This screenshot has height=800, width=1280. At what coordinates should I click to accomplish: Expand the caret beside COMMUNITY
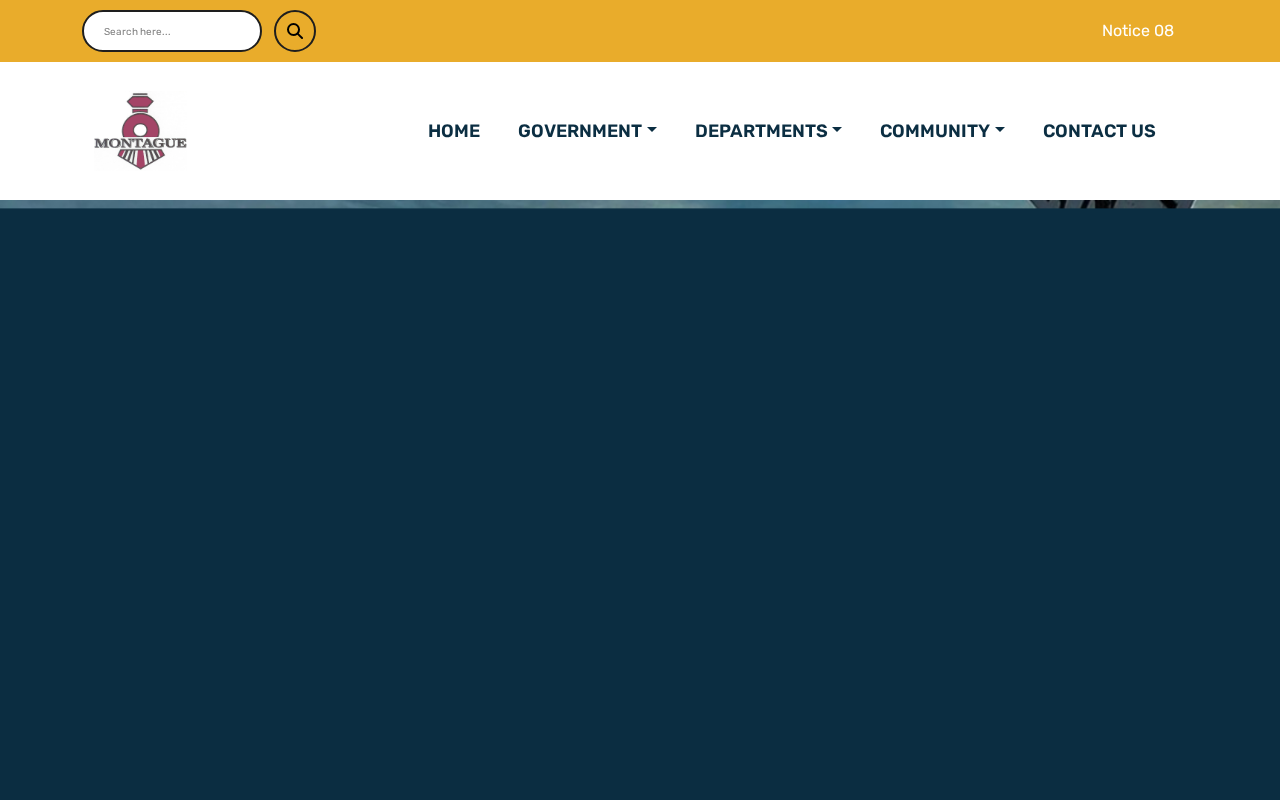click(1000, 131)
